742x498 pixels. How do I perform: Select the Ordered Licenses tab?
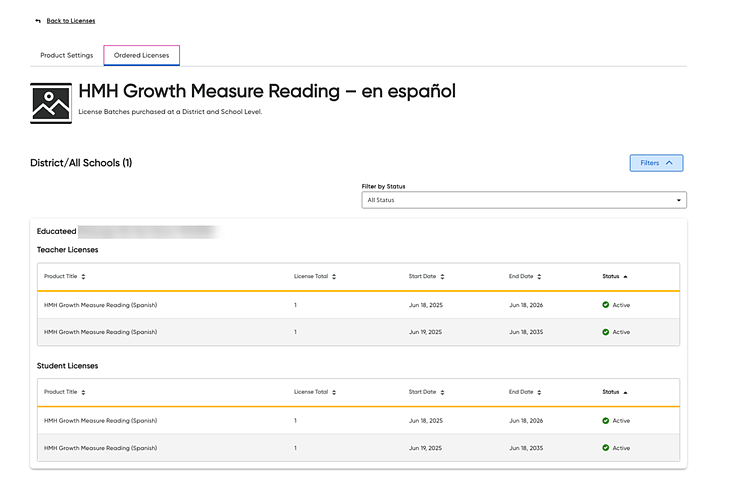(x=141, y=55)
